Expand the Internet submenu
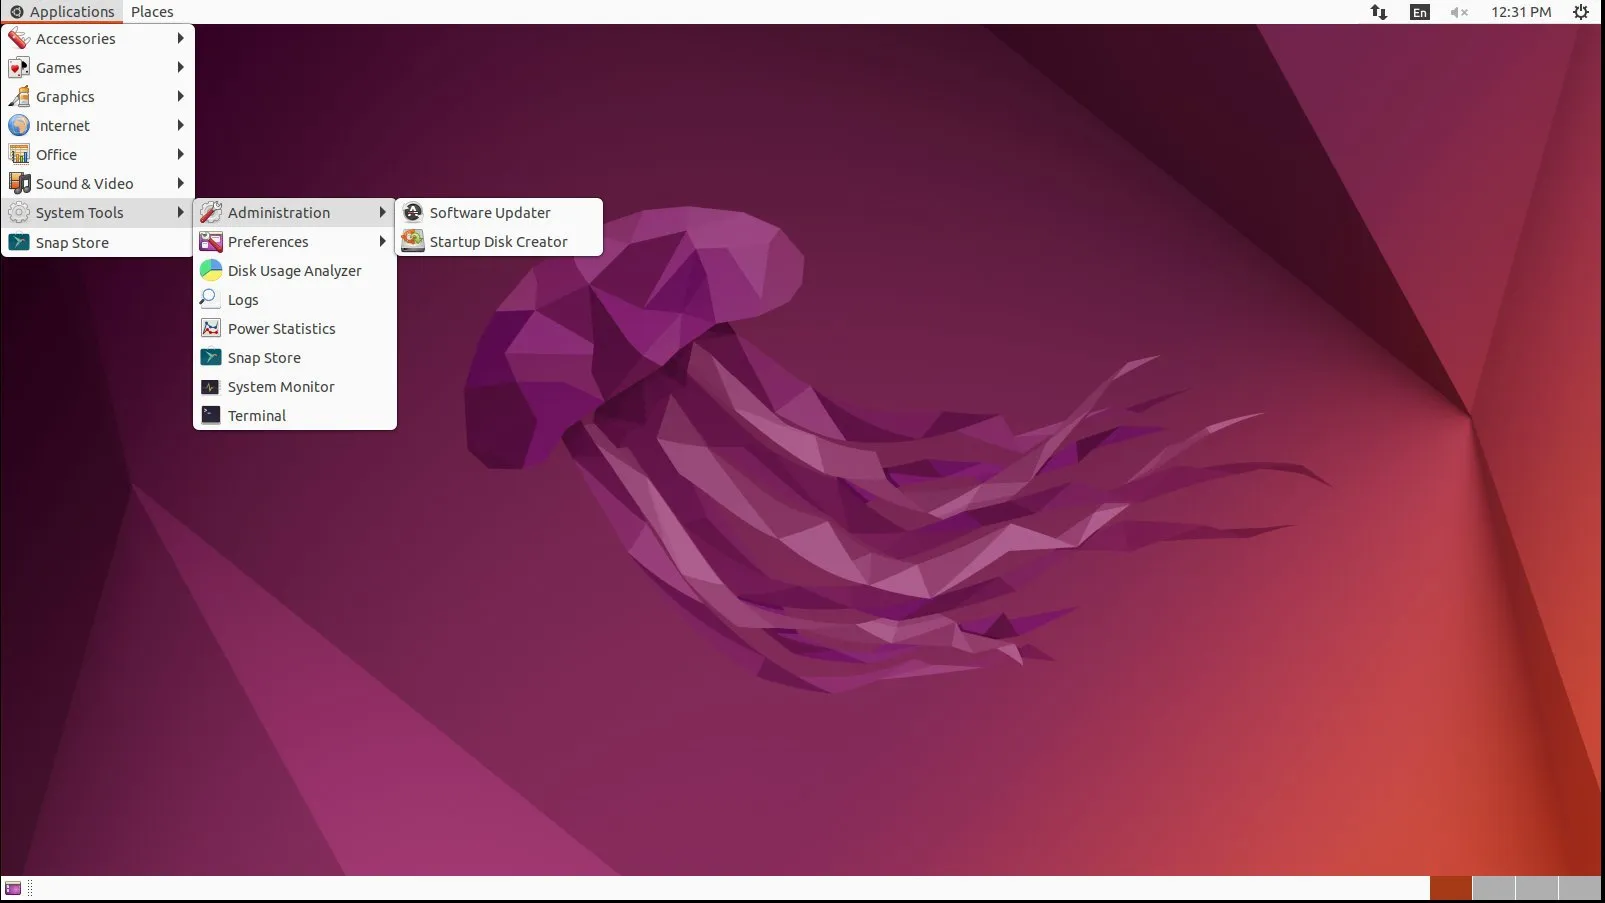The height and width of the screenshot is (903, 1605). pos(62,125)
